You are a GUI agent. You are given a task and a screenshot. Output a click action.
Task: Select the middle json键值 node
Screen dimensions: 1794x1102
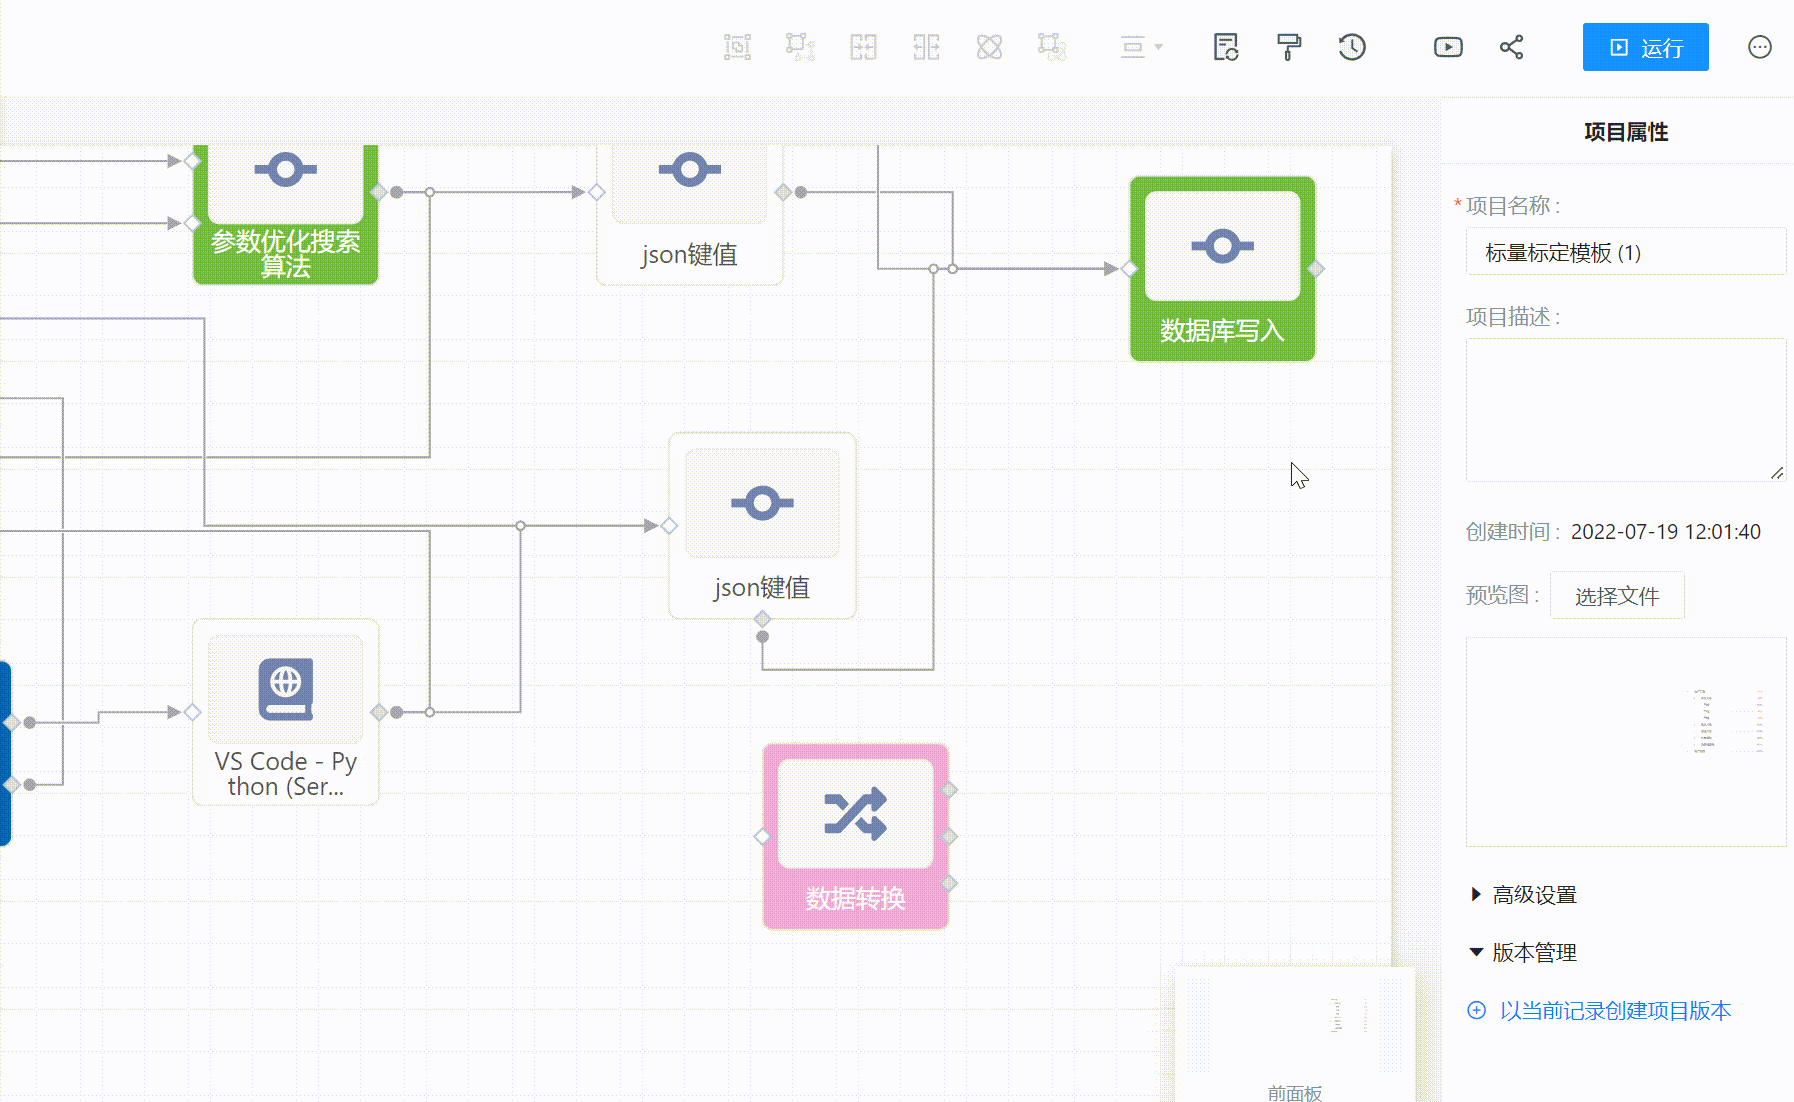click(762, 524)
